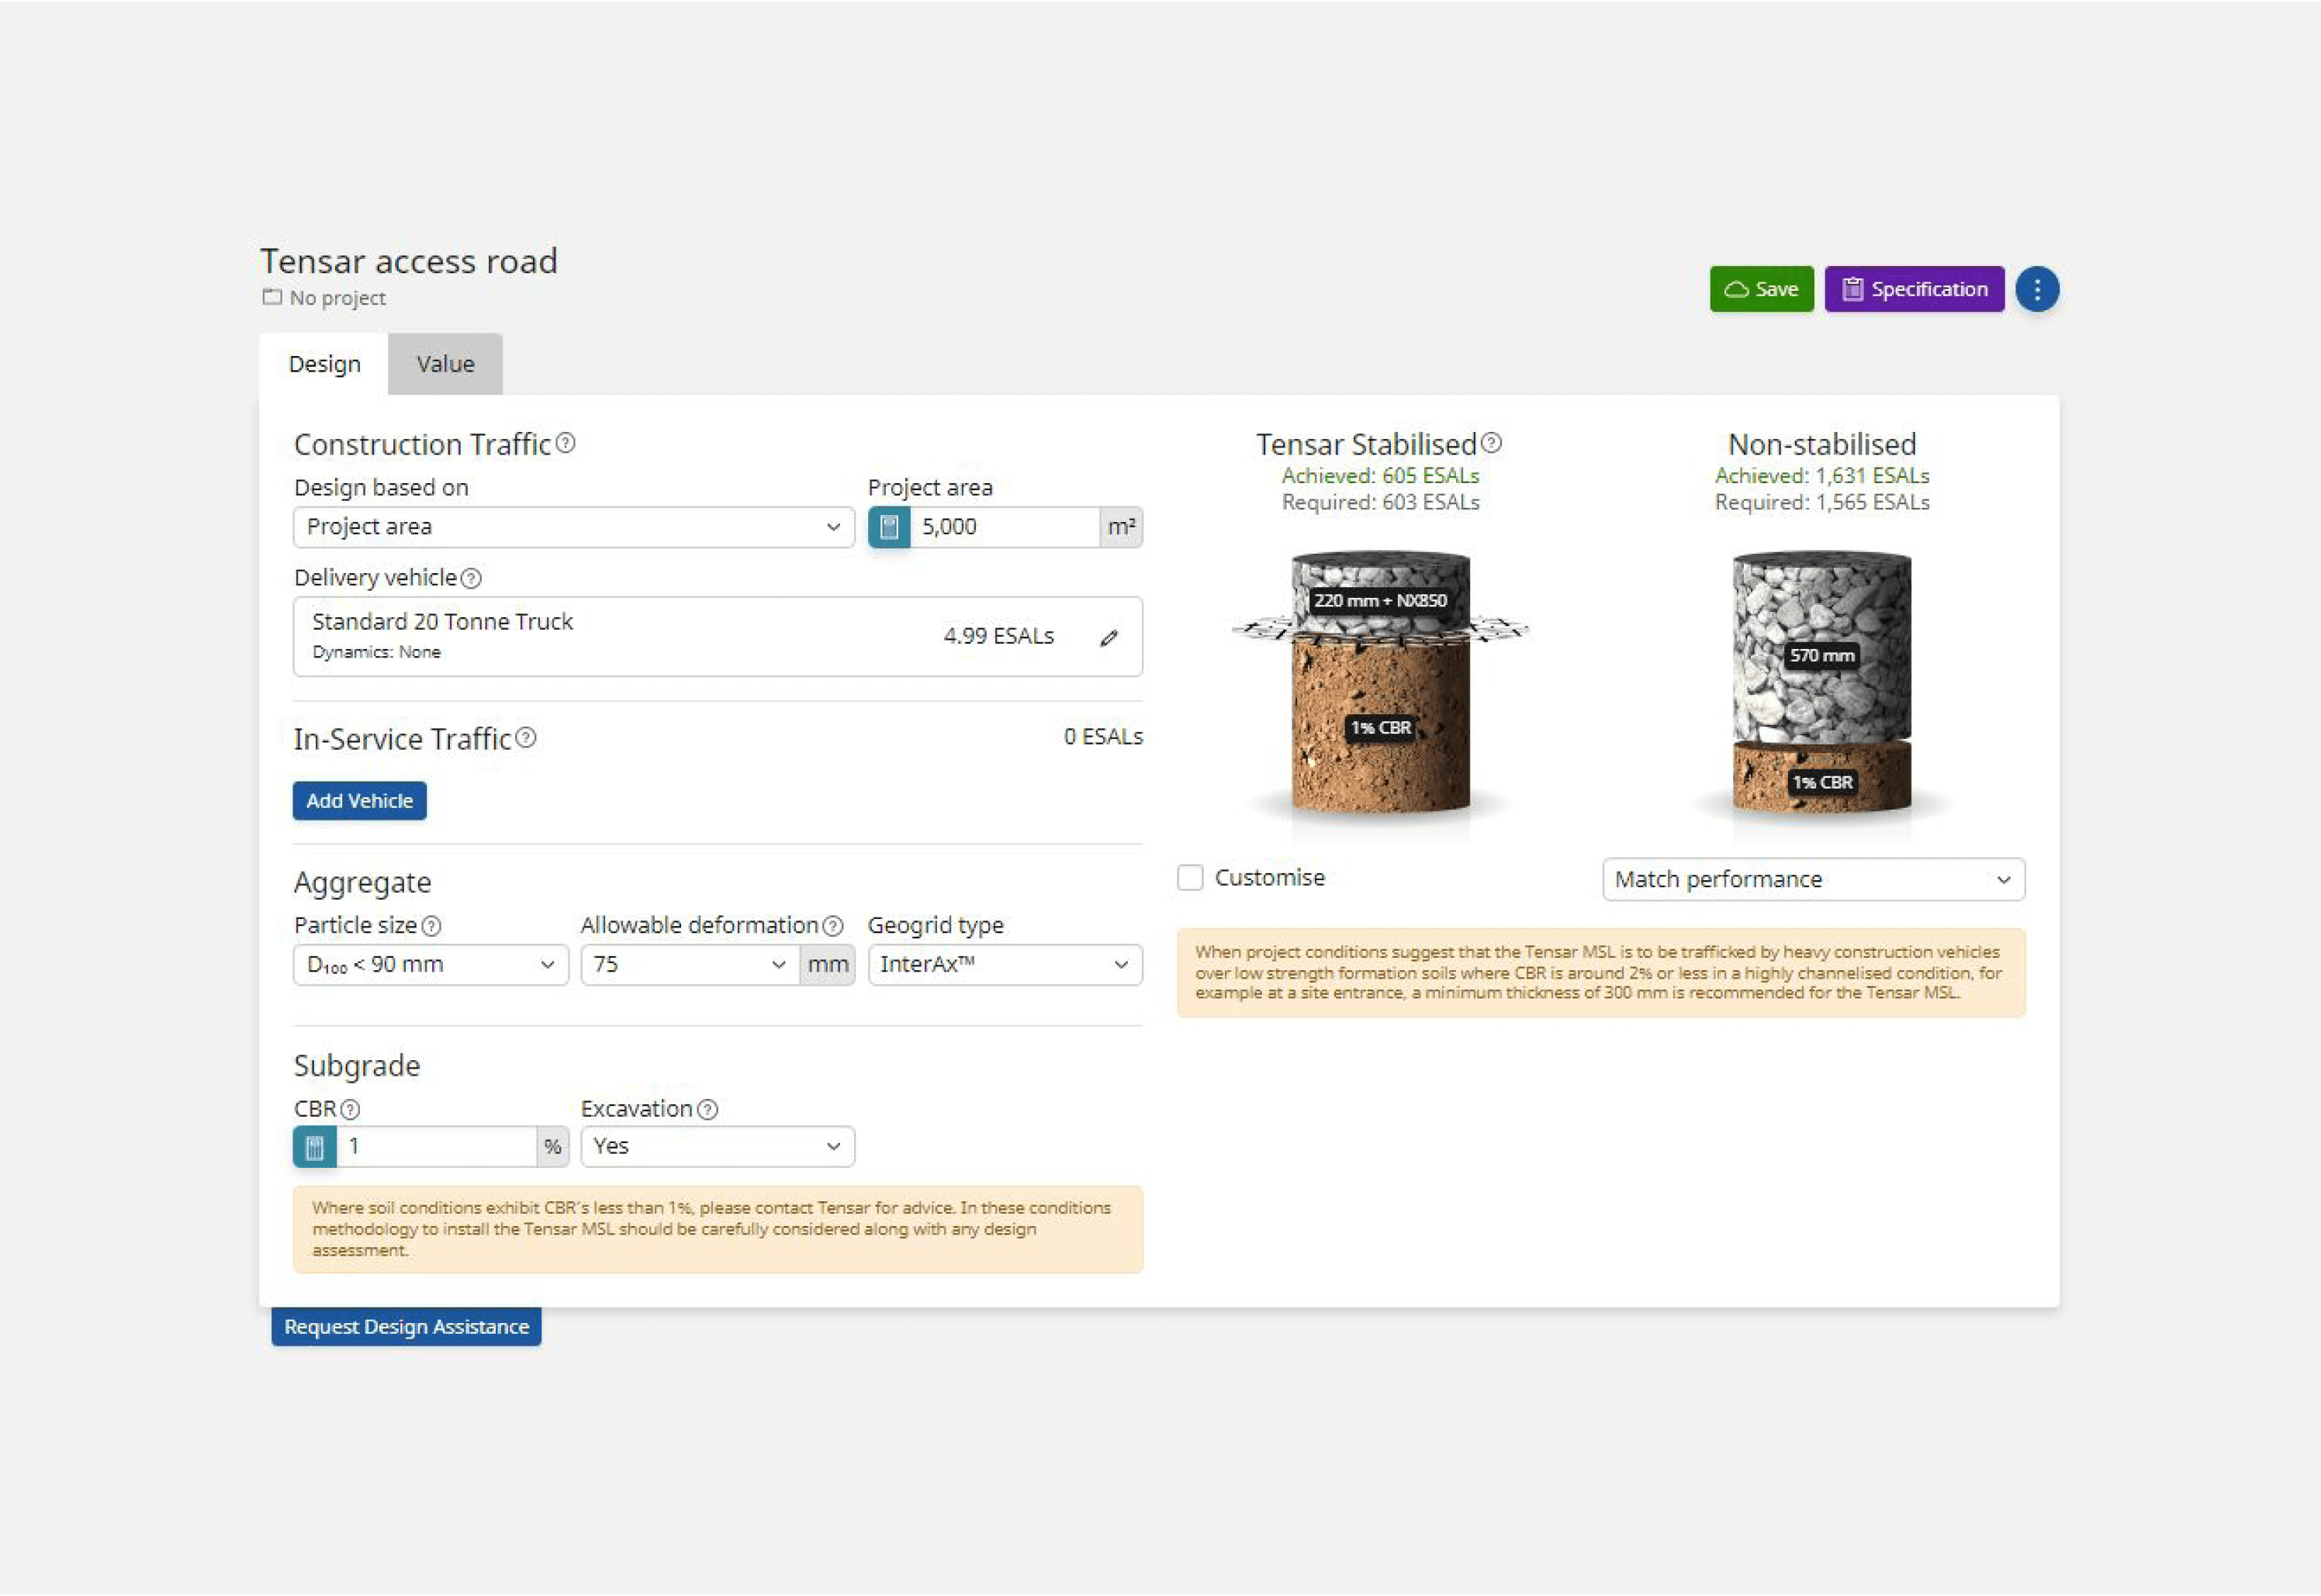
Task: Click the No project label
Action: [337, 298]
